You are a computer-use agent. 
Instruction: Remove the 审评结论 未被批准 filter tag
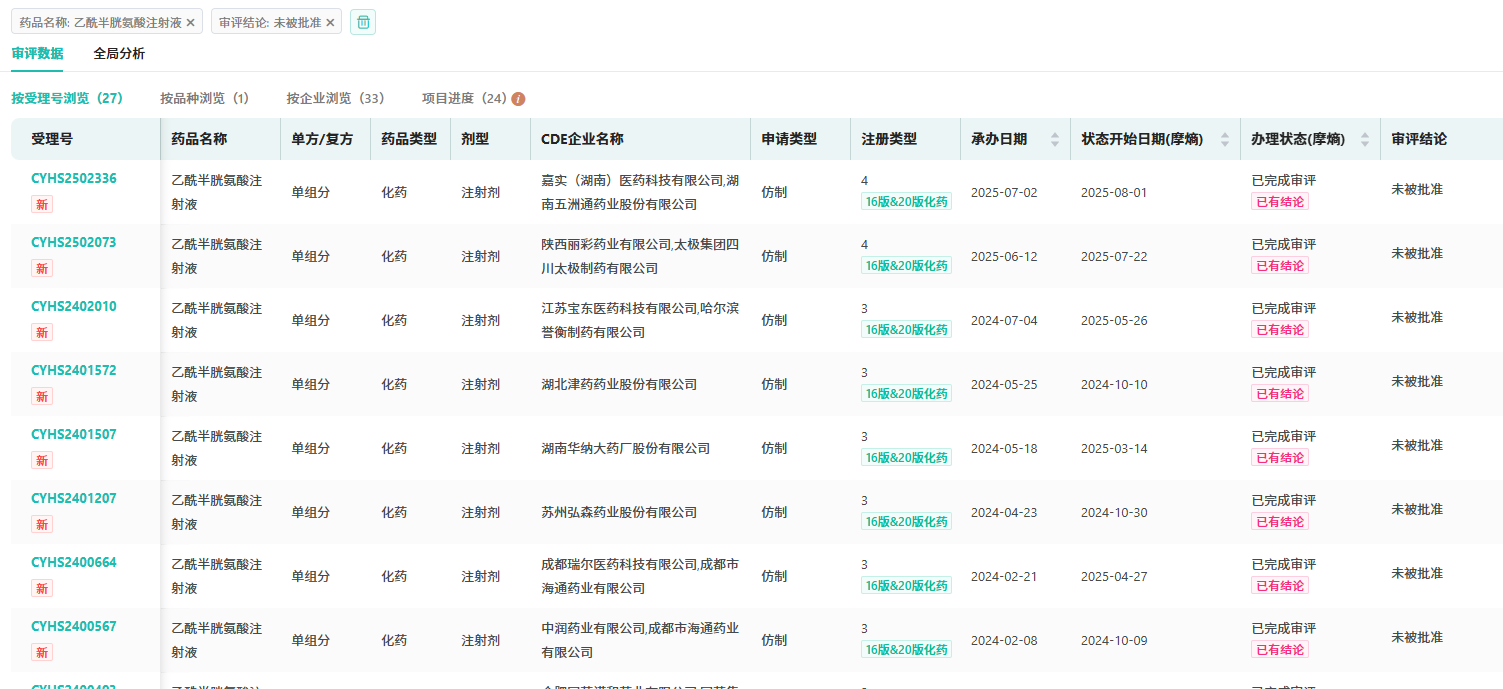tap(330, 23)
